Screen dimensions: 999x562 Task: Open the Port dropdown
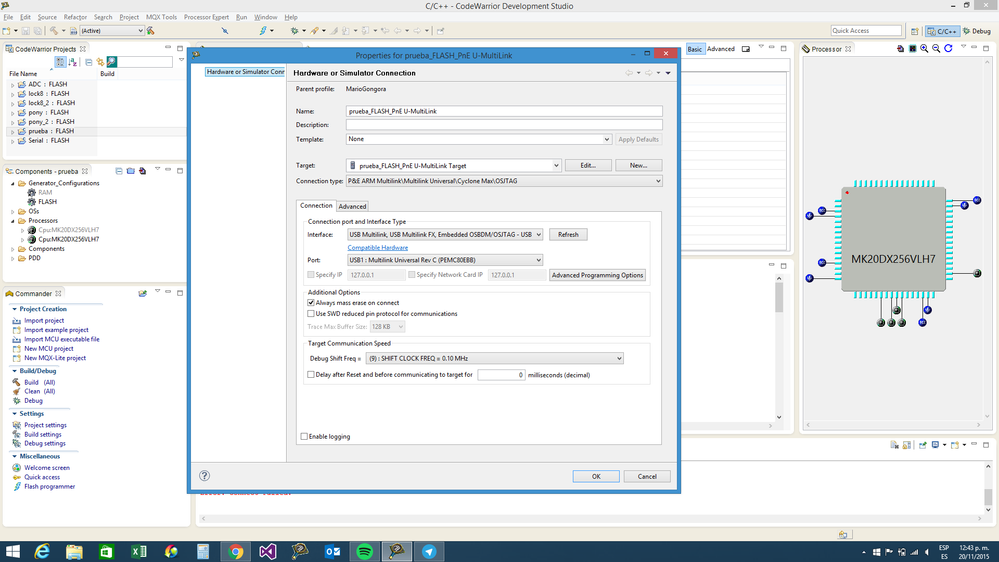[538, 260]
